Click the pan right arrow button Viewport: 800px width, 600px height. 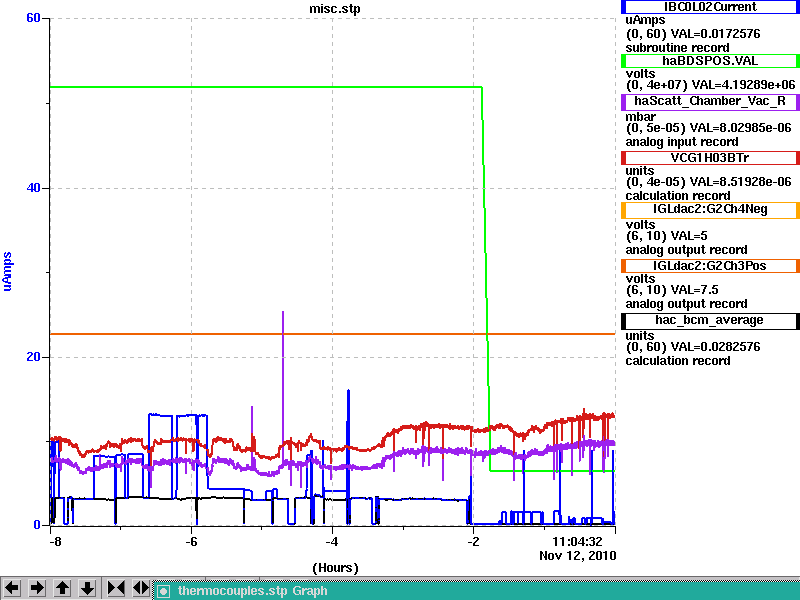[x=37, y=588]
